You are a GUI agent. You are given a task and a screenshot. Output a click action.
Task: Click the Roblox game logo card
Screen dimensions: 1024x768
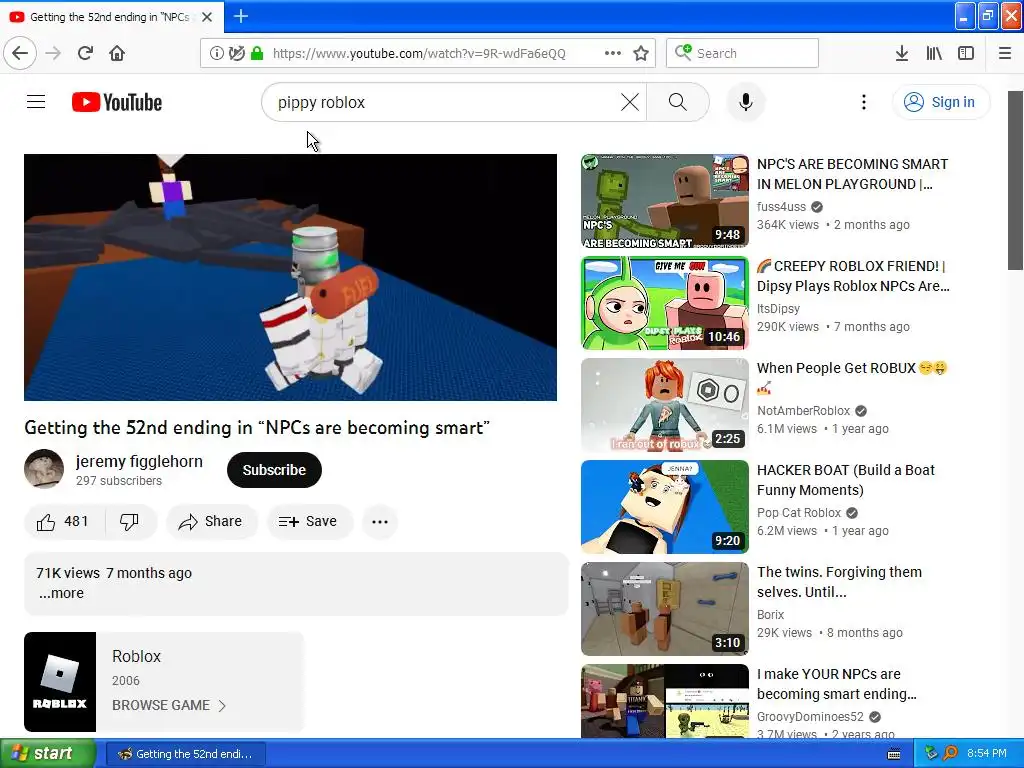tap(60, 682)
